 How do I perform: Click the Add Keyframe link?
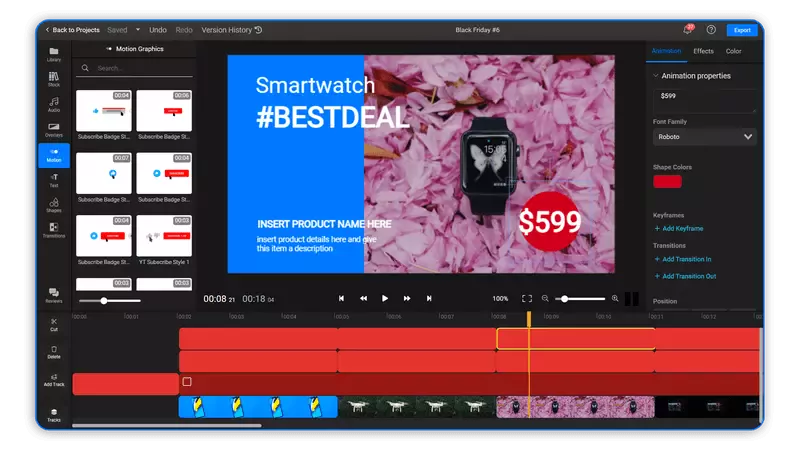point(679,229)
